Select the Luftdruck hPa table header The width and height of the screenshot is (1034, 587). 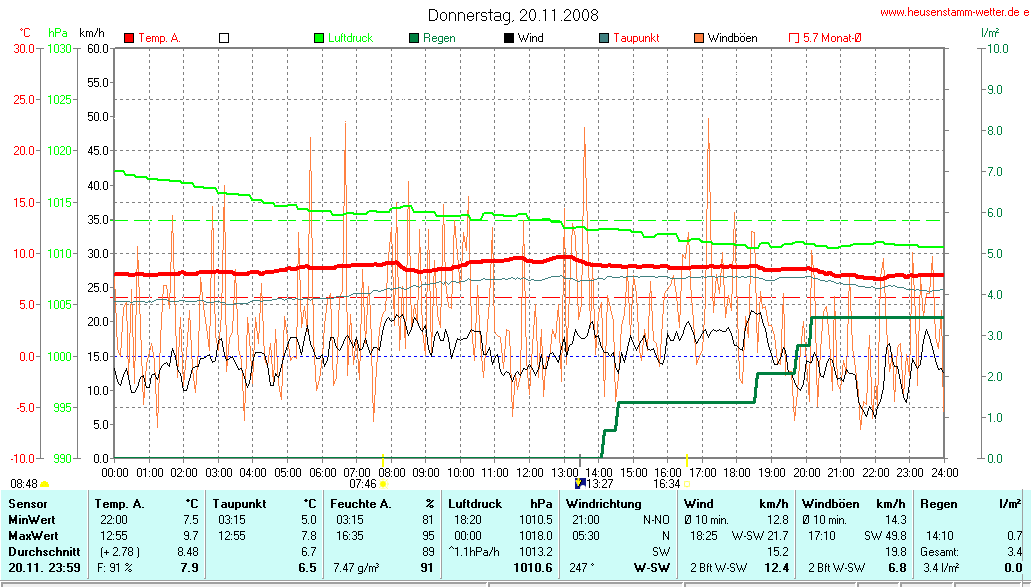[499, 503]
